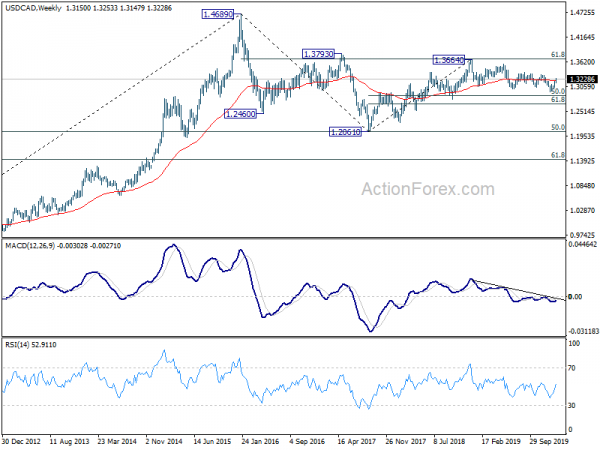Click the 1.24600 price label

pos(240,114)
